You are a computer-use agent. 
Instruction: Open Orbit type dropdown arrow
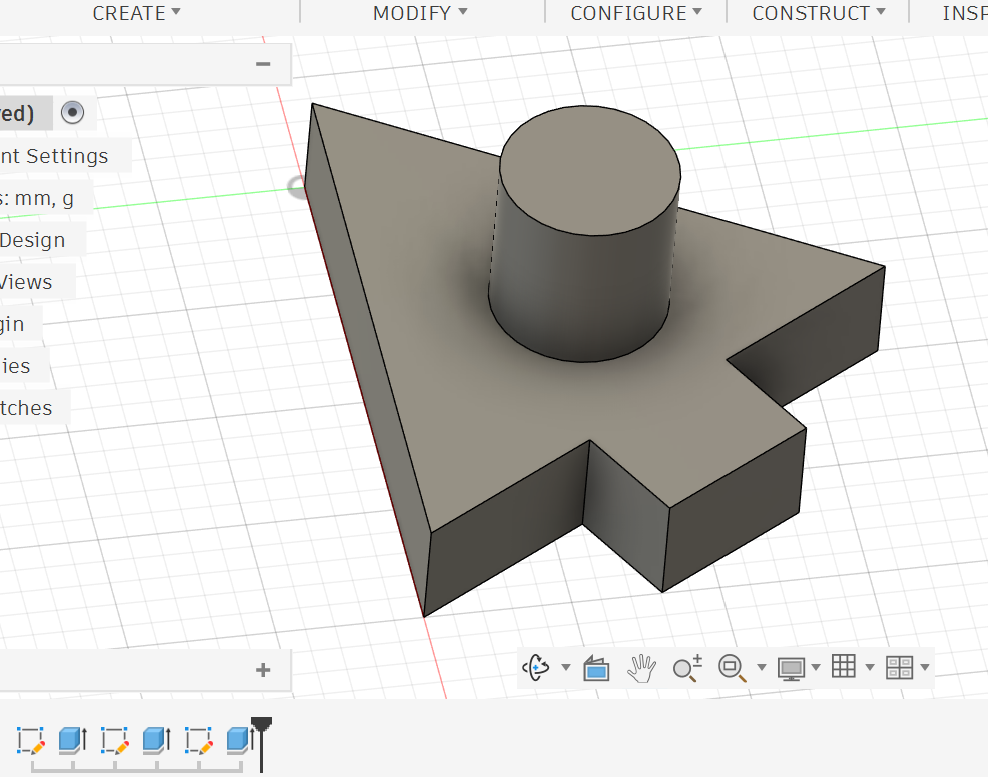click(x=565, y=667)
